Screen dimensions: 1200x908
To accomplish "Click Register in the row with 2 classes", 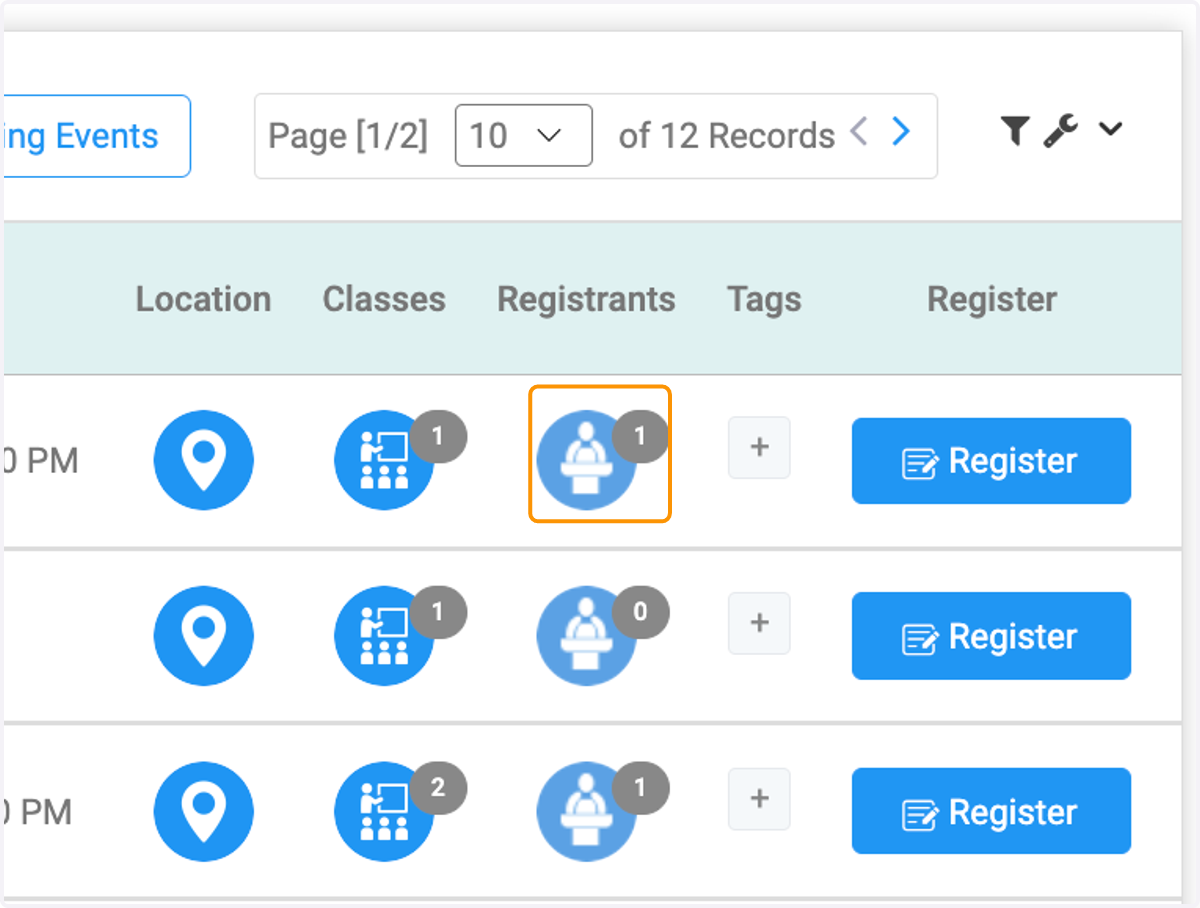I will point(991,811).
